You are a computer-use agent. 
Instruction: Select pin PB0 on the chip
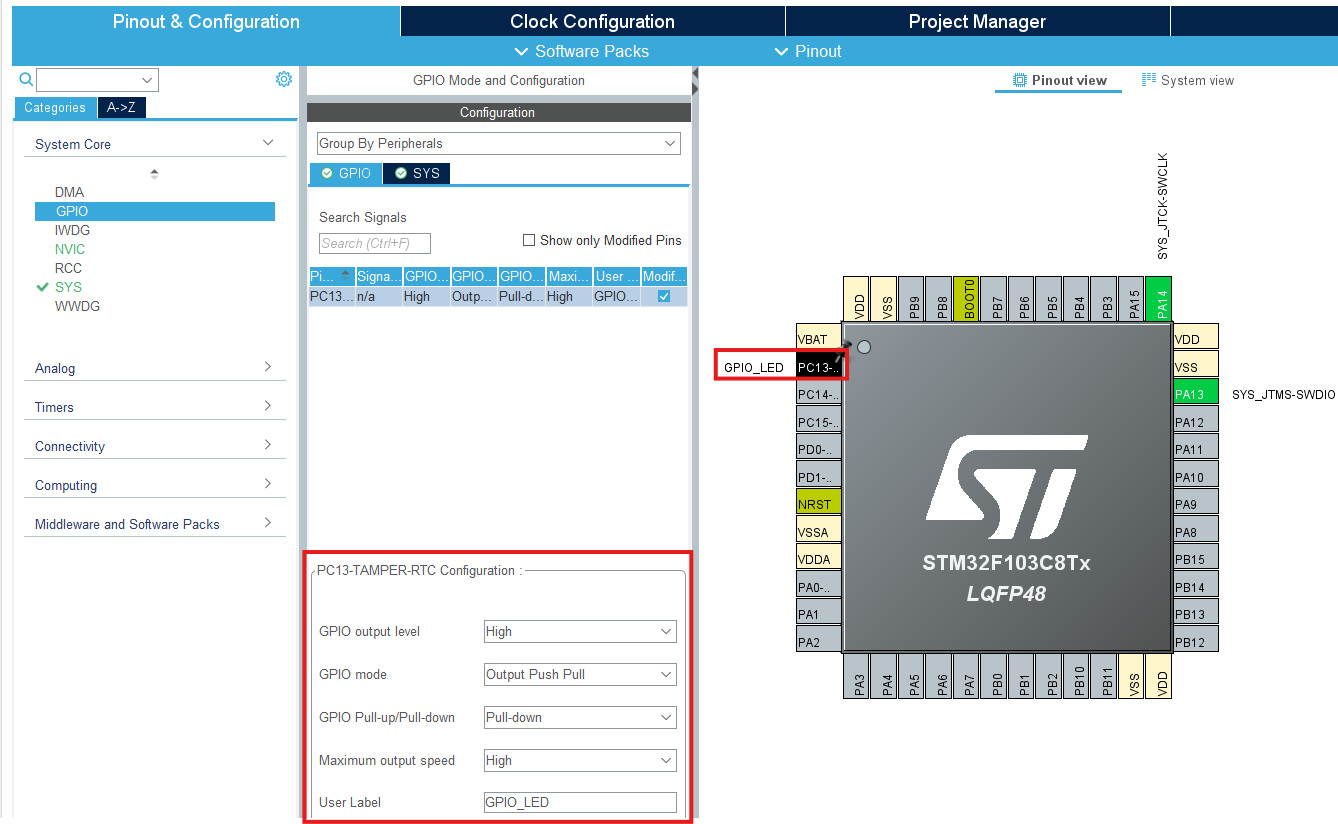994,677
